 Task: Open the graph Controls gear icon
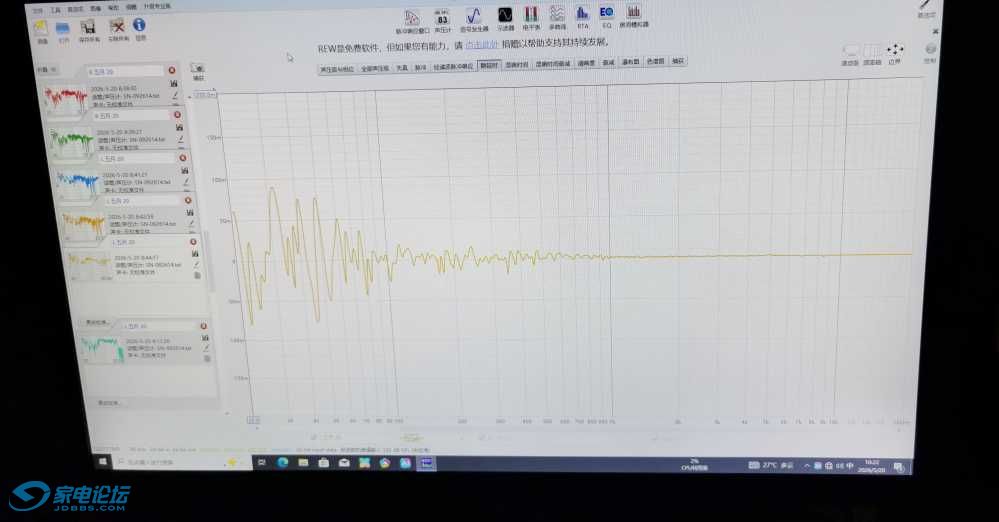tap(930, 53)
